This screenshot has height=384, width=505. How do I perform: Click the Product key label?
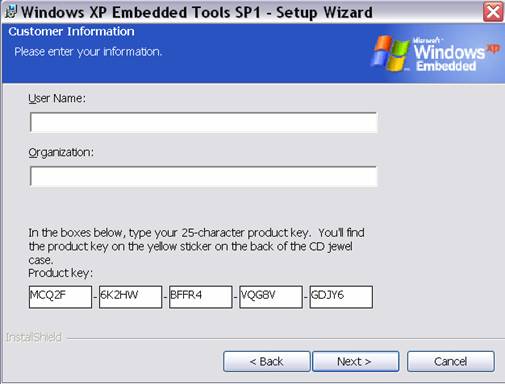click(x=60, y=273)
